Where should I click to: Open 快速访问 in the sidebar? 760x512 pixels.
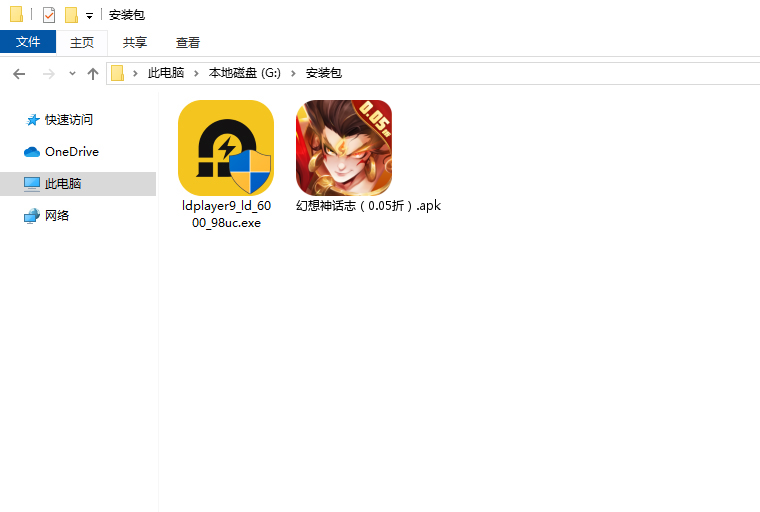(69, 120)
